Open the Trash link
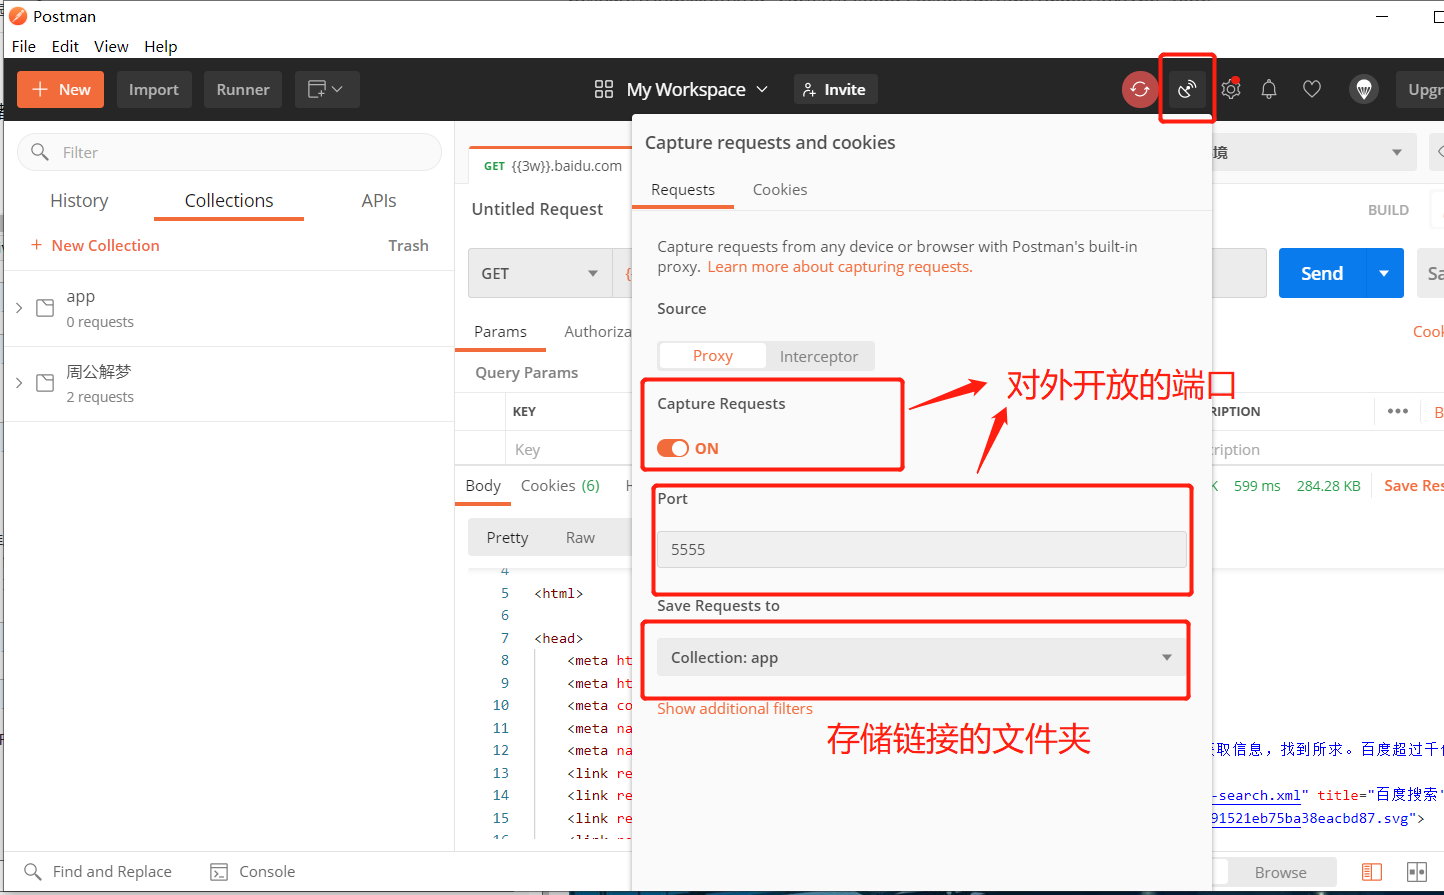This screenshot has height=895, width=1444. point(408,245)
